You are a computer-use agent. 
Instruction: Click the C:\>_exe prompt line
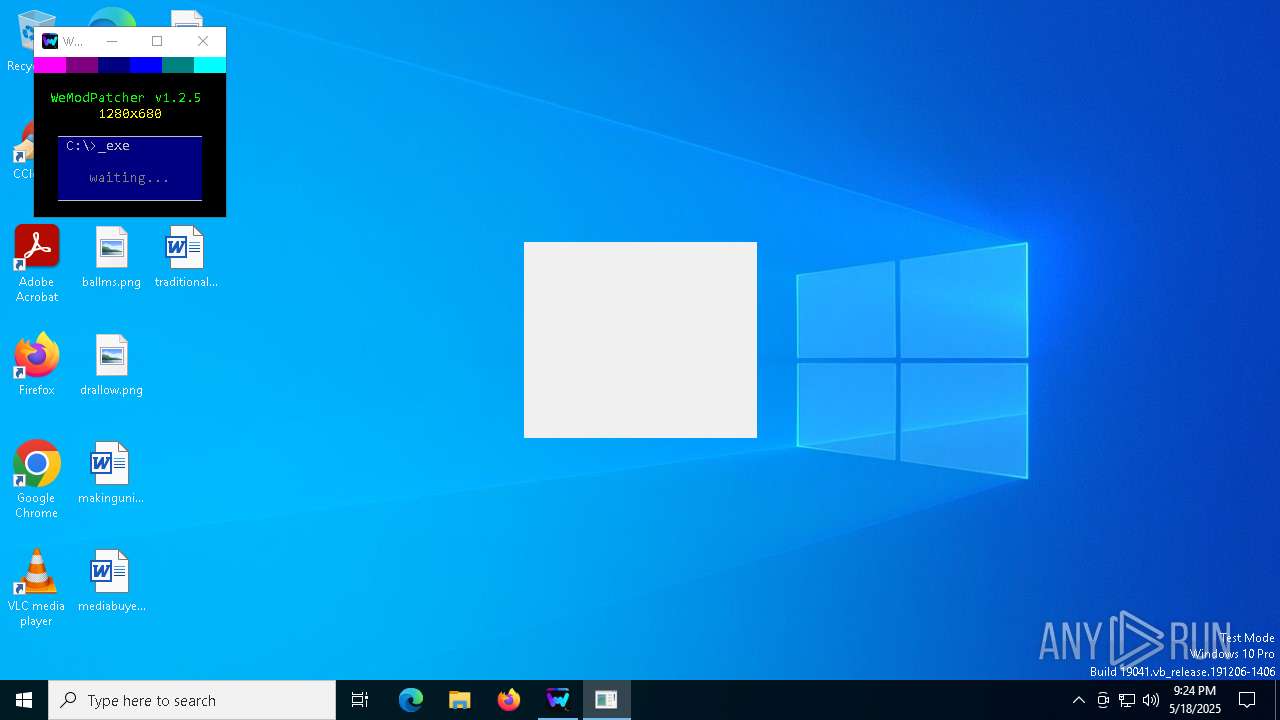coord(98,146)
